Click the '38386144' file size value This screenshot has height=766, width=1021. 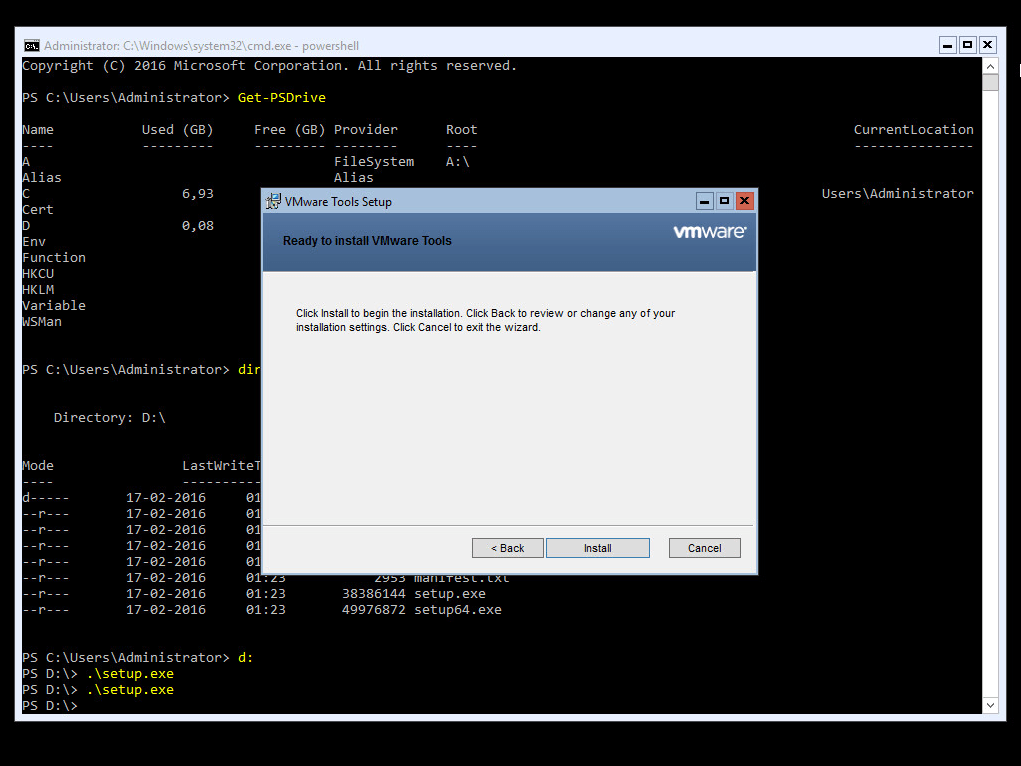pos(374,594)
